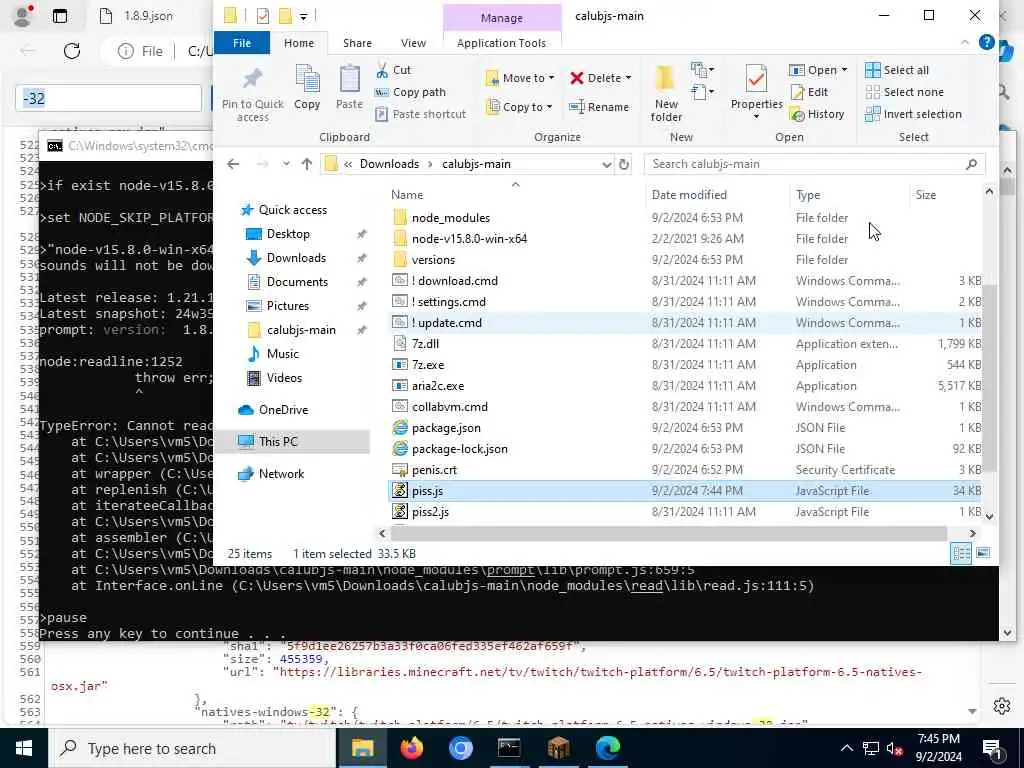Click the browser Reload button
Screen dimensions: 1024x768
pos(72,51)
